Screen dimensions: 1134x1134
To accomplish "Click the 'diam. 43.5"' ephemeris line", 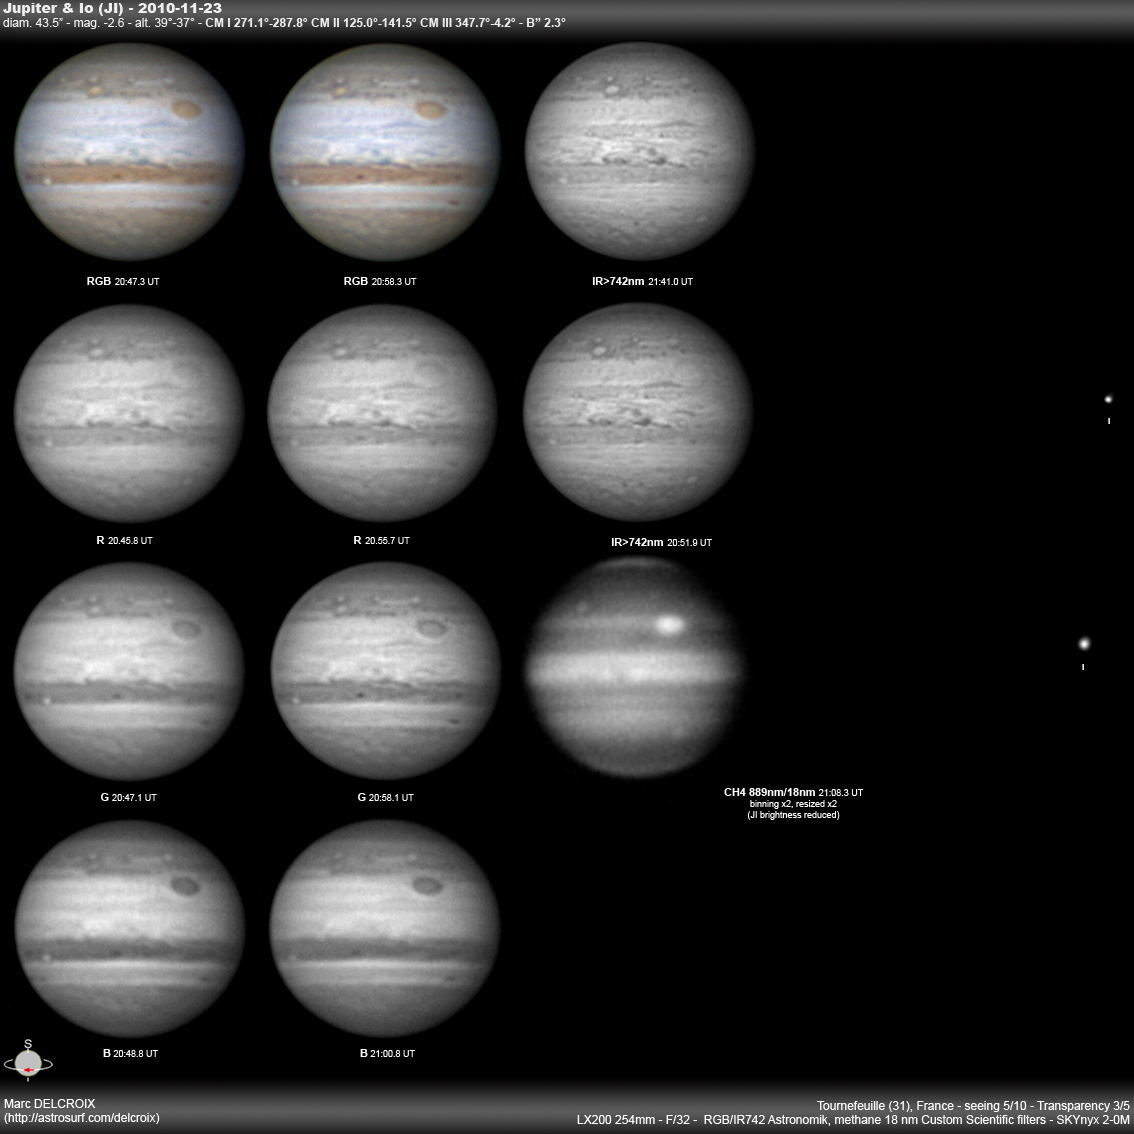I will click(284, 23).
